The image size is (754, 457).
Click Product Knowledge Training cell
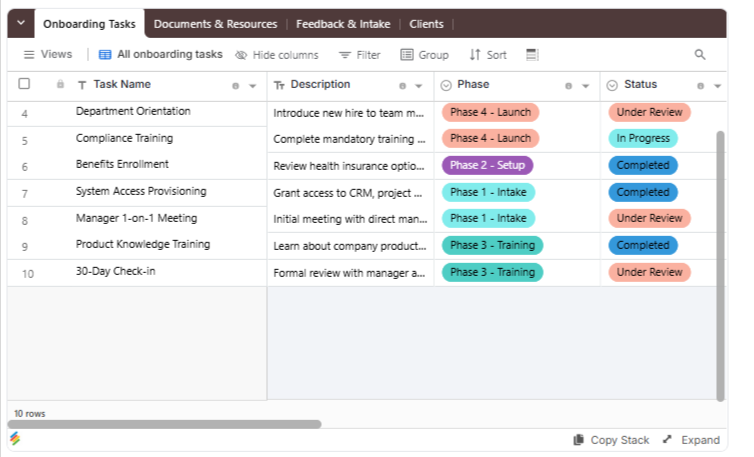[143, 244]
